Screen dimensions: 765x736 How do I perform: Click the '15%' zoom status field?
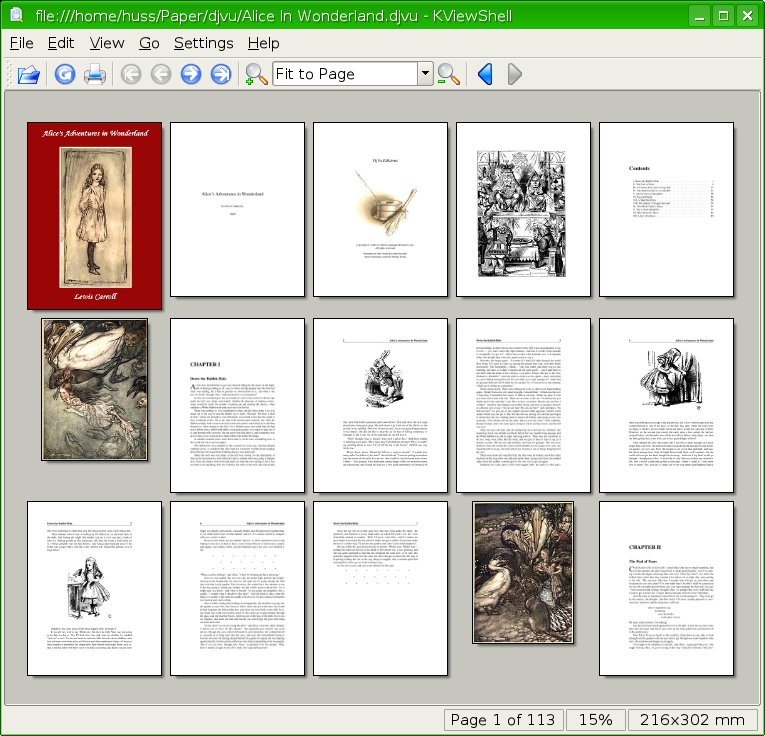click(x=595, y=720)
